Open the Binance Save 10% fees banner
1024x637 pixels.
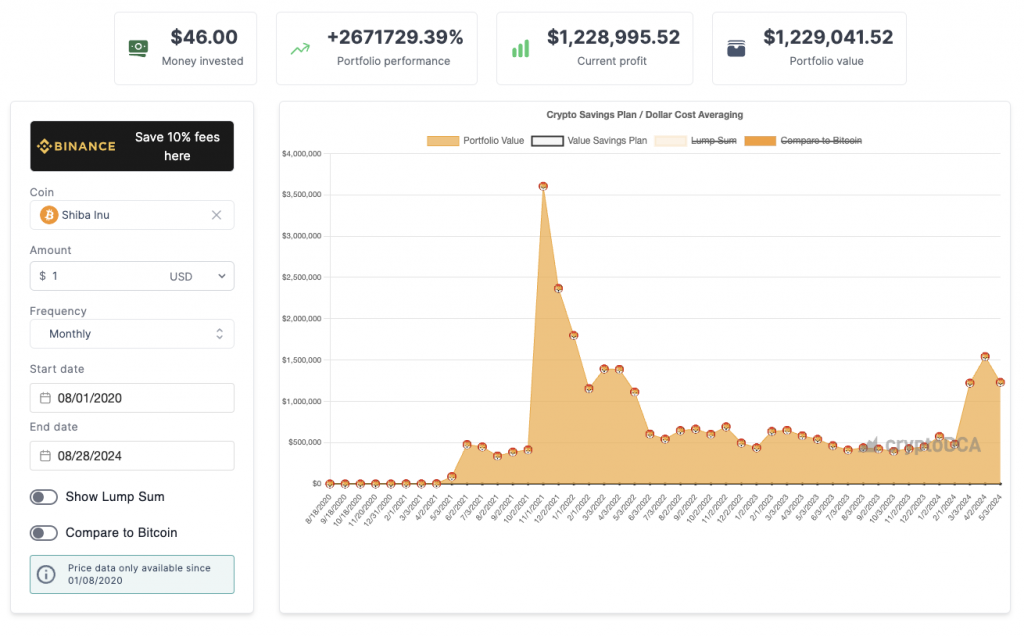(x=132, y=146)
